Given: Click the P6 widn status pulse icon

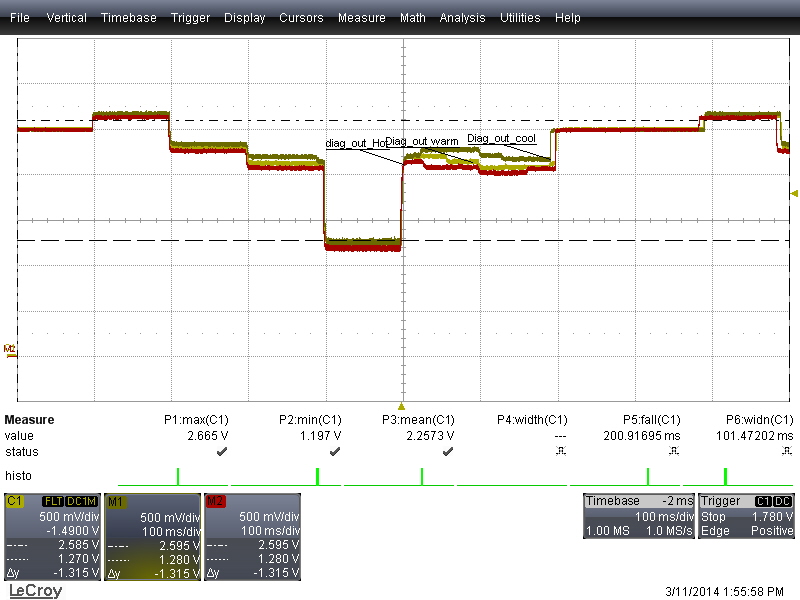Looking at the screenshot, I should click(787, 451).
